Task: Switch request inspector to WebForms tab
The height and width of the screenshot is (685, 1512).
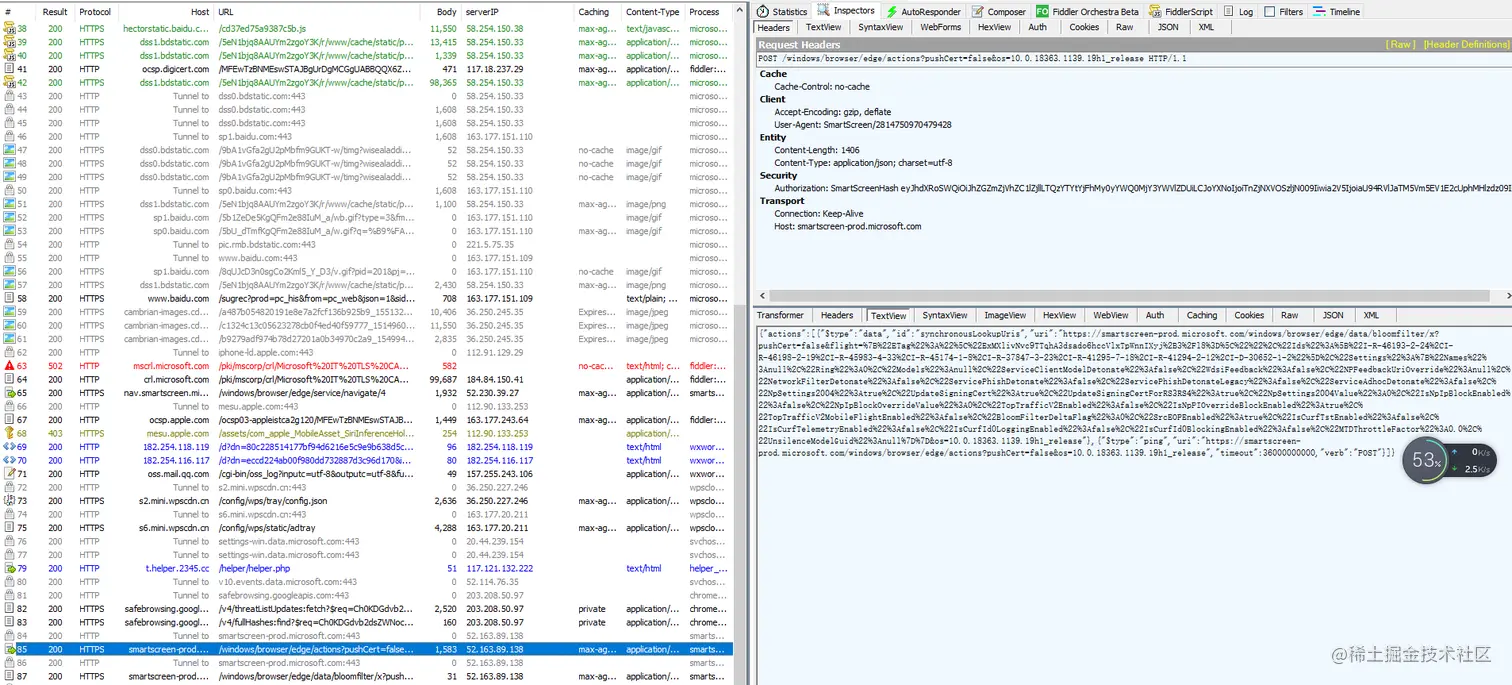Action: (941, 27)
